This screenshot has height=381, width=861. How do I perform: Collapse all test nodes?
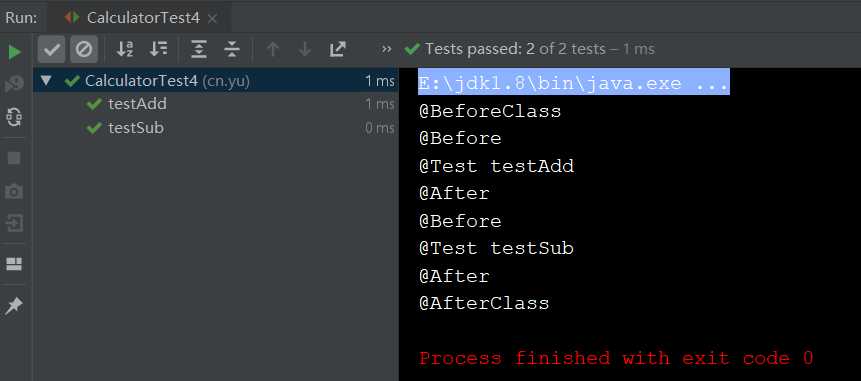click(x=232, y=49)
